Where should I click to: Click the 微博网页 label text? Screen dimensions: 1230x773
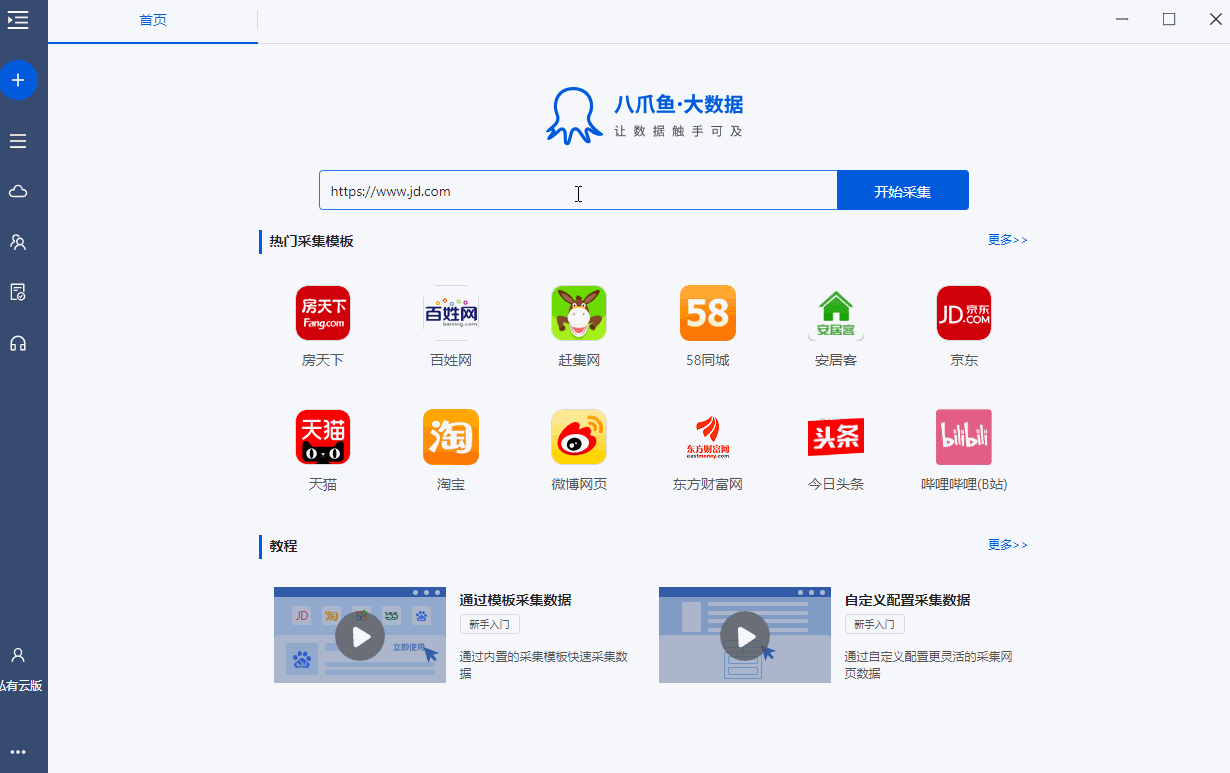pyautogui.click(x=579, y=484)
